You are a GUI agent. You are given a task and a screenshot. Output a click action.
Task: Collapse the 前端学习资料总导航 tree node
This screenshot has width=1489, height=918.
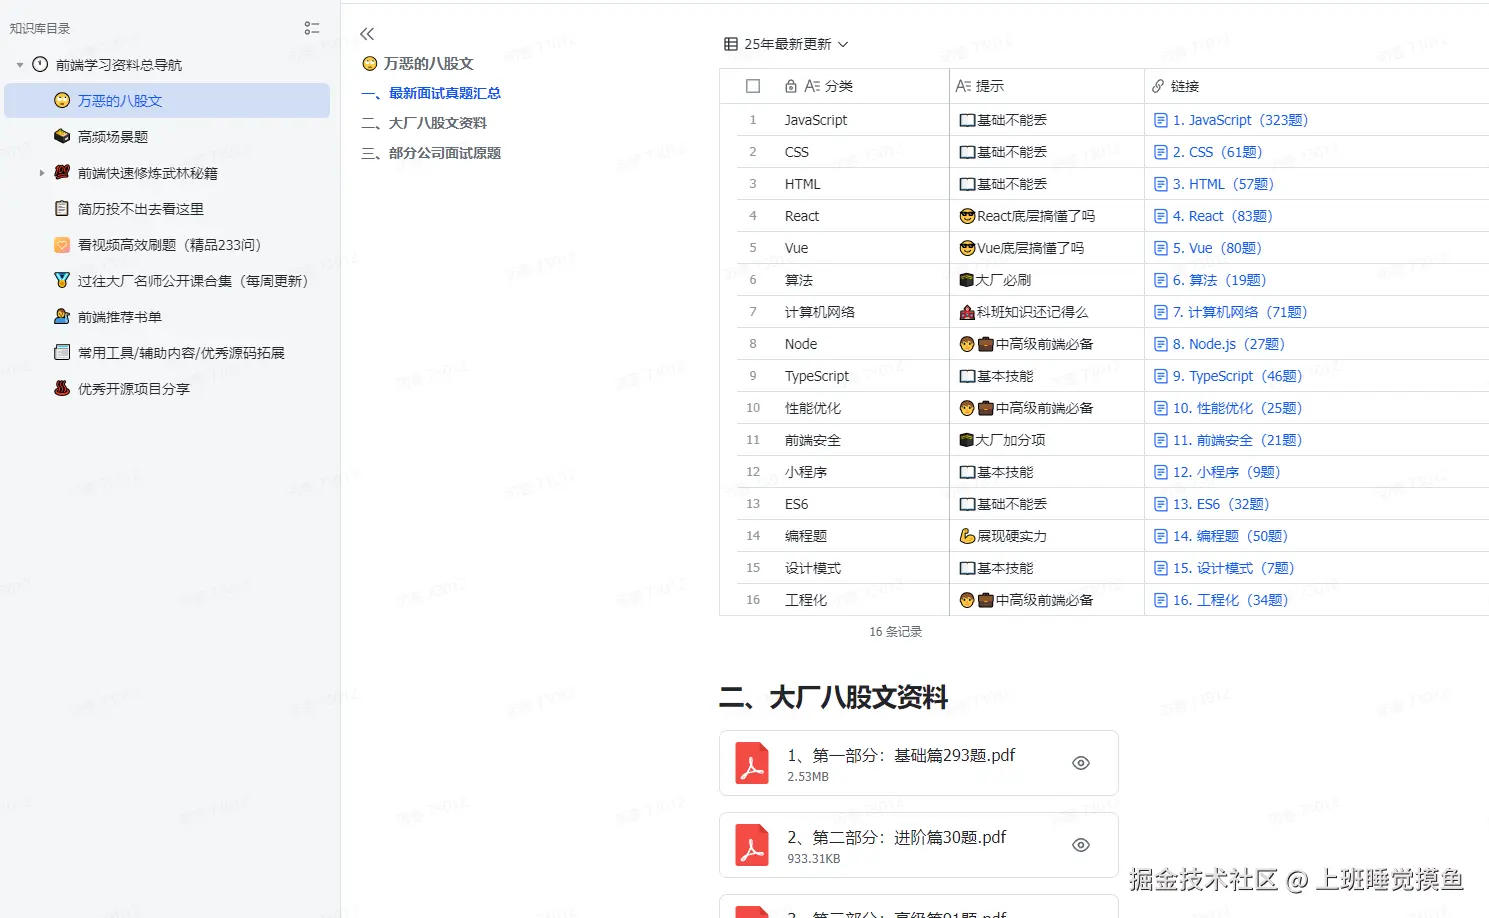(20, 65)
